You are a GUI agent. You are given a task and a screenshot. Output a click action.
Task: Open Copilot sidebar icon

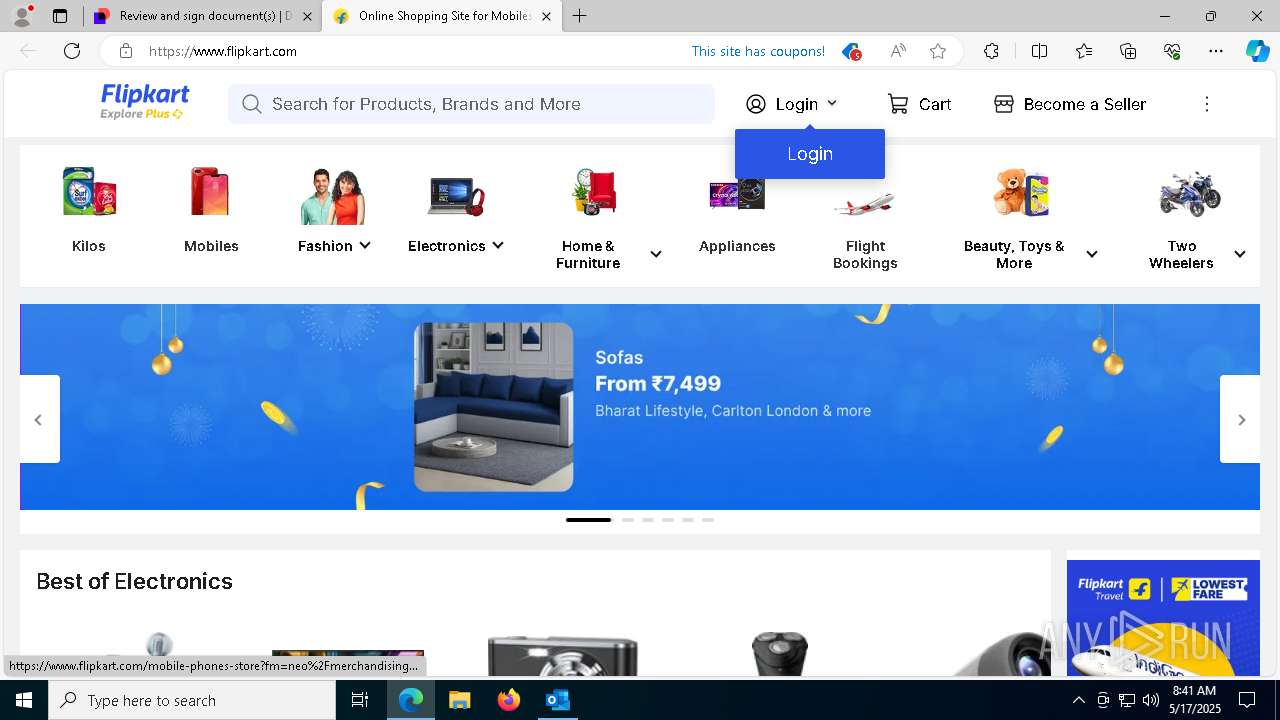pos(1257,51)
